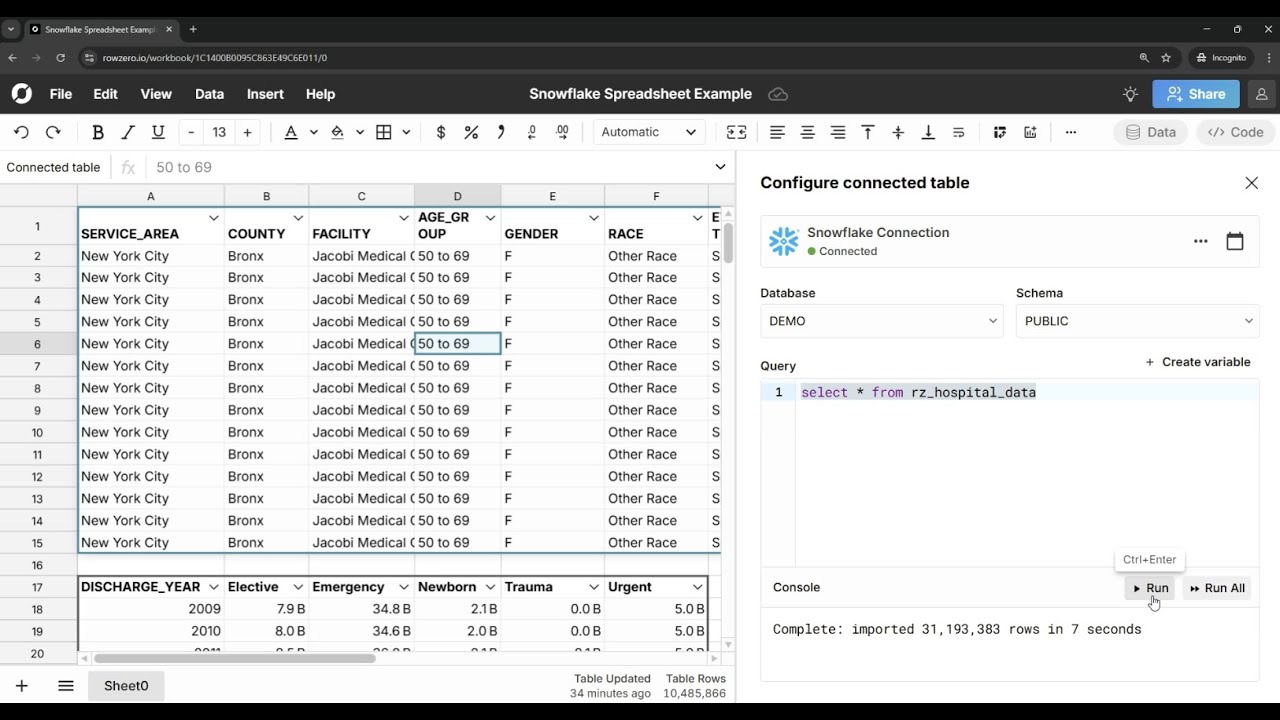The width and height of the screenshot is (1280, 720).
Task: Open the File menu
Action: click(61, 94)
